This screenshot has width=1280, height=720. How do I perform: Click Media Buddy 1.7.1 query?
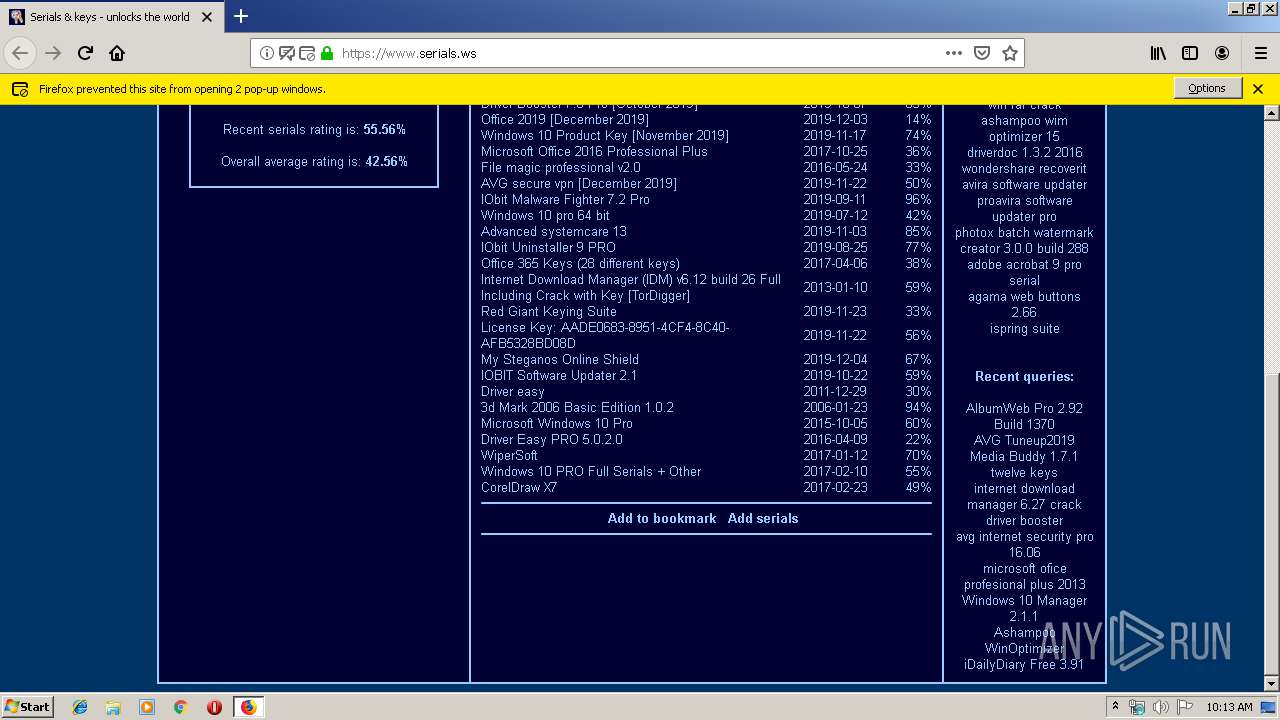1024,456
